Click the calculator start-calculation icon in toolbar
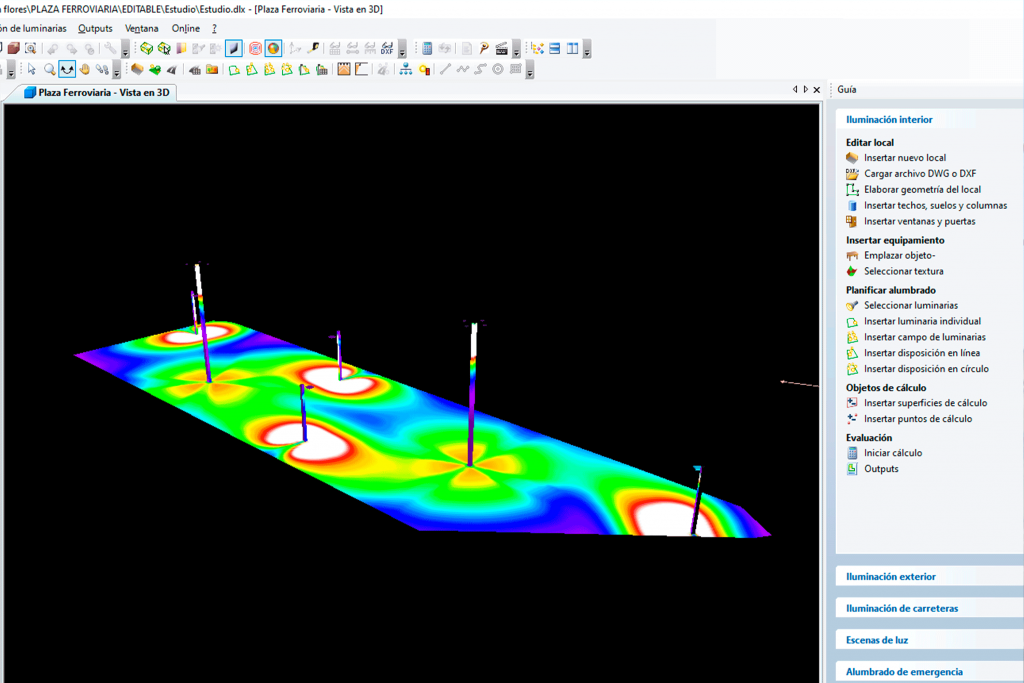This screenshot has height=683, width=1024. coord(427,48)
